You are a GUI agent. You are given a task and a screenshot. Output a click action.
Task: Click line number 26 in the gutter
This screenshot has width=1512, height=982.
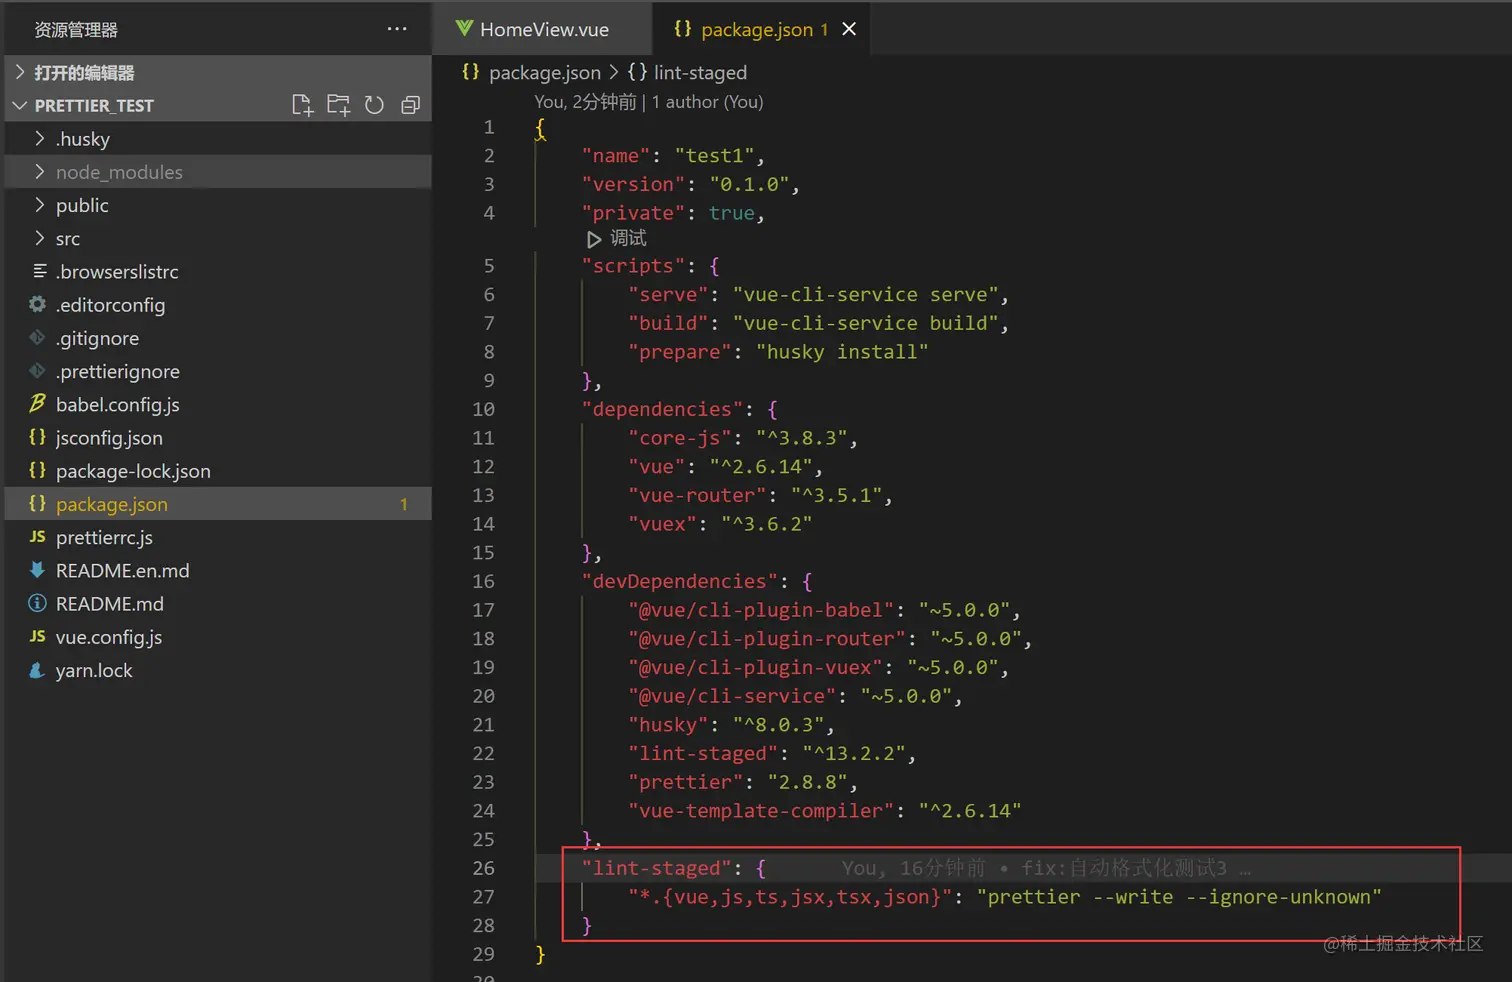click(x=483, y=868)
